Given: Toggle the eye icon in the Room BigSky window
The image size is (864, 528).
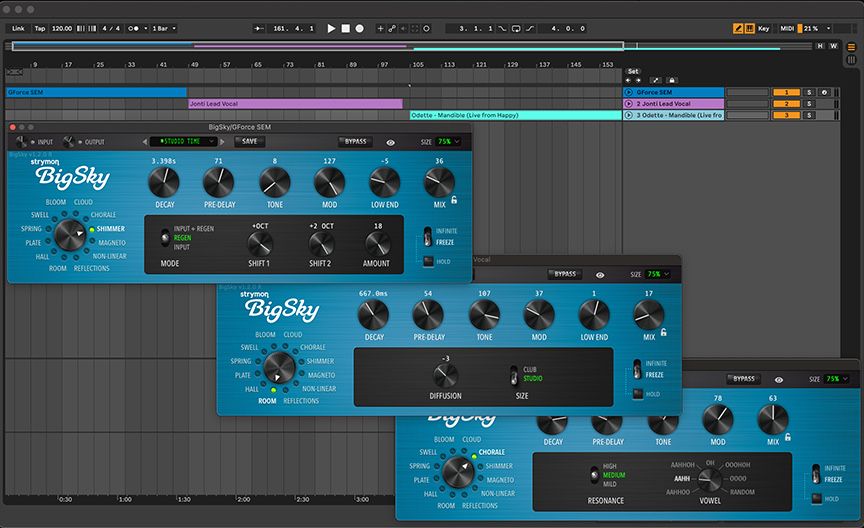Looking at the screenshot, I should 600,274.
